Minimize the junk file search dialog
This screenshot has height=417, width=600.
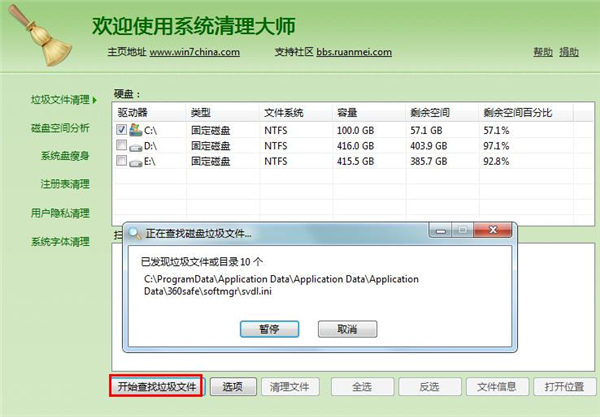440,230
